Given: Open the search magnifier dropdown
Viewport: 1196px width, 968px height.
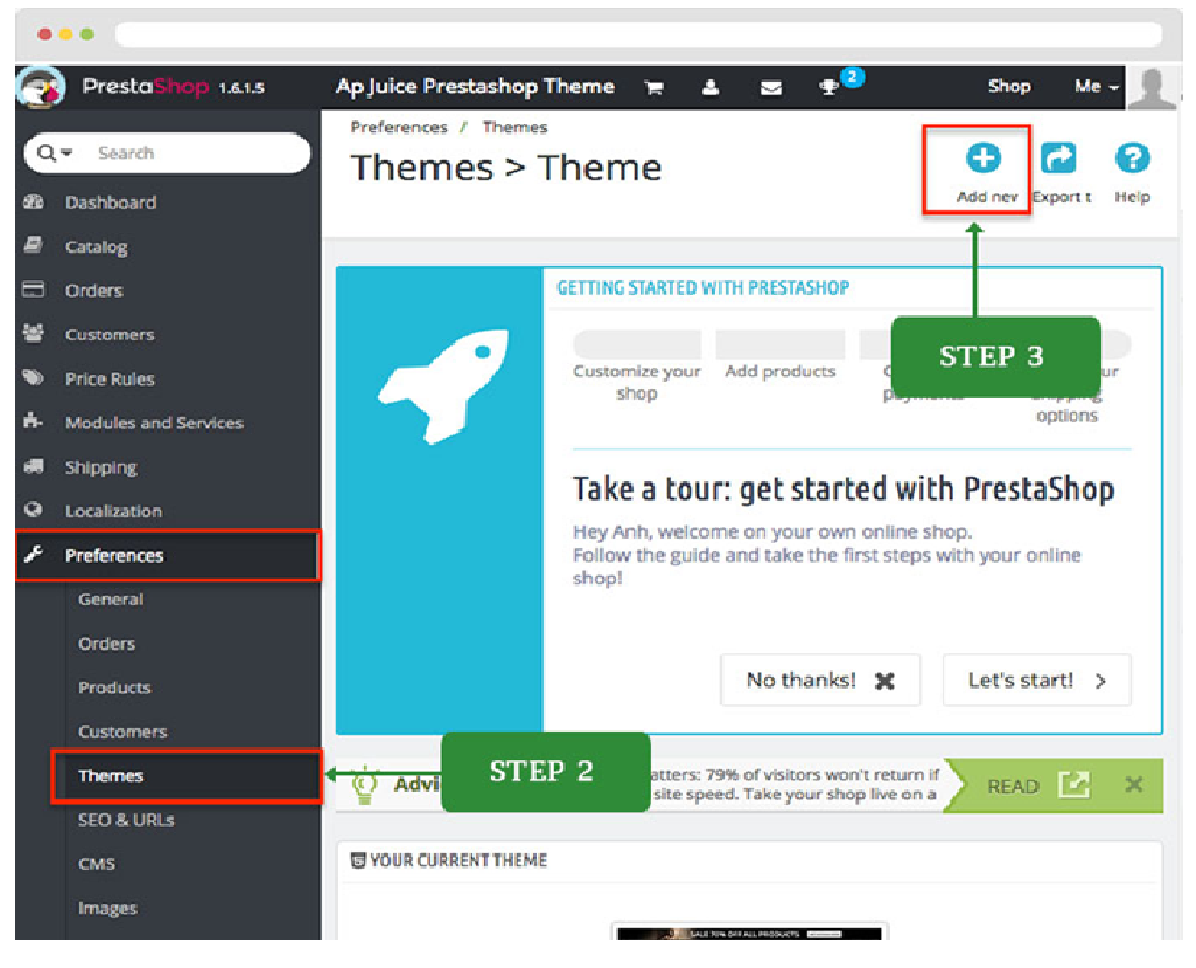Looking at the screenshot, I should click(x=54, y=153).
